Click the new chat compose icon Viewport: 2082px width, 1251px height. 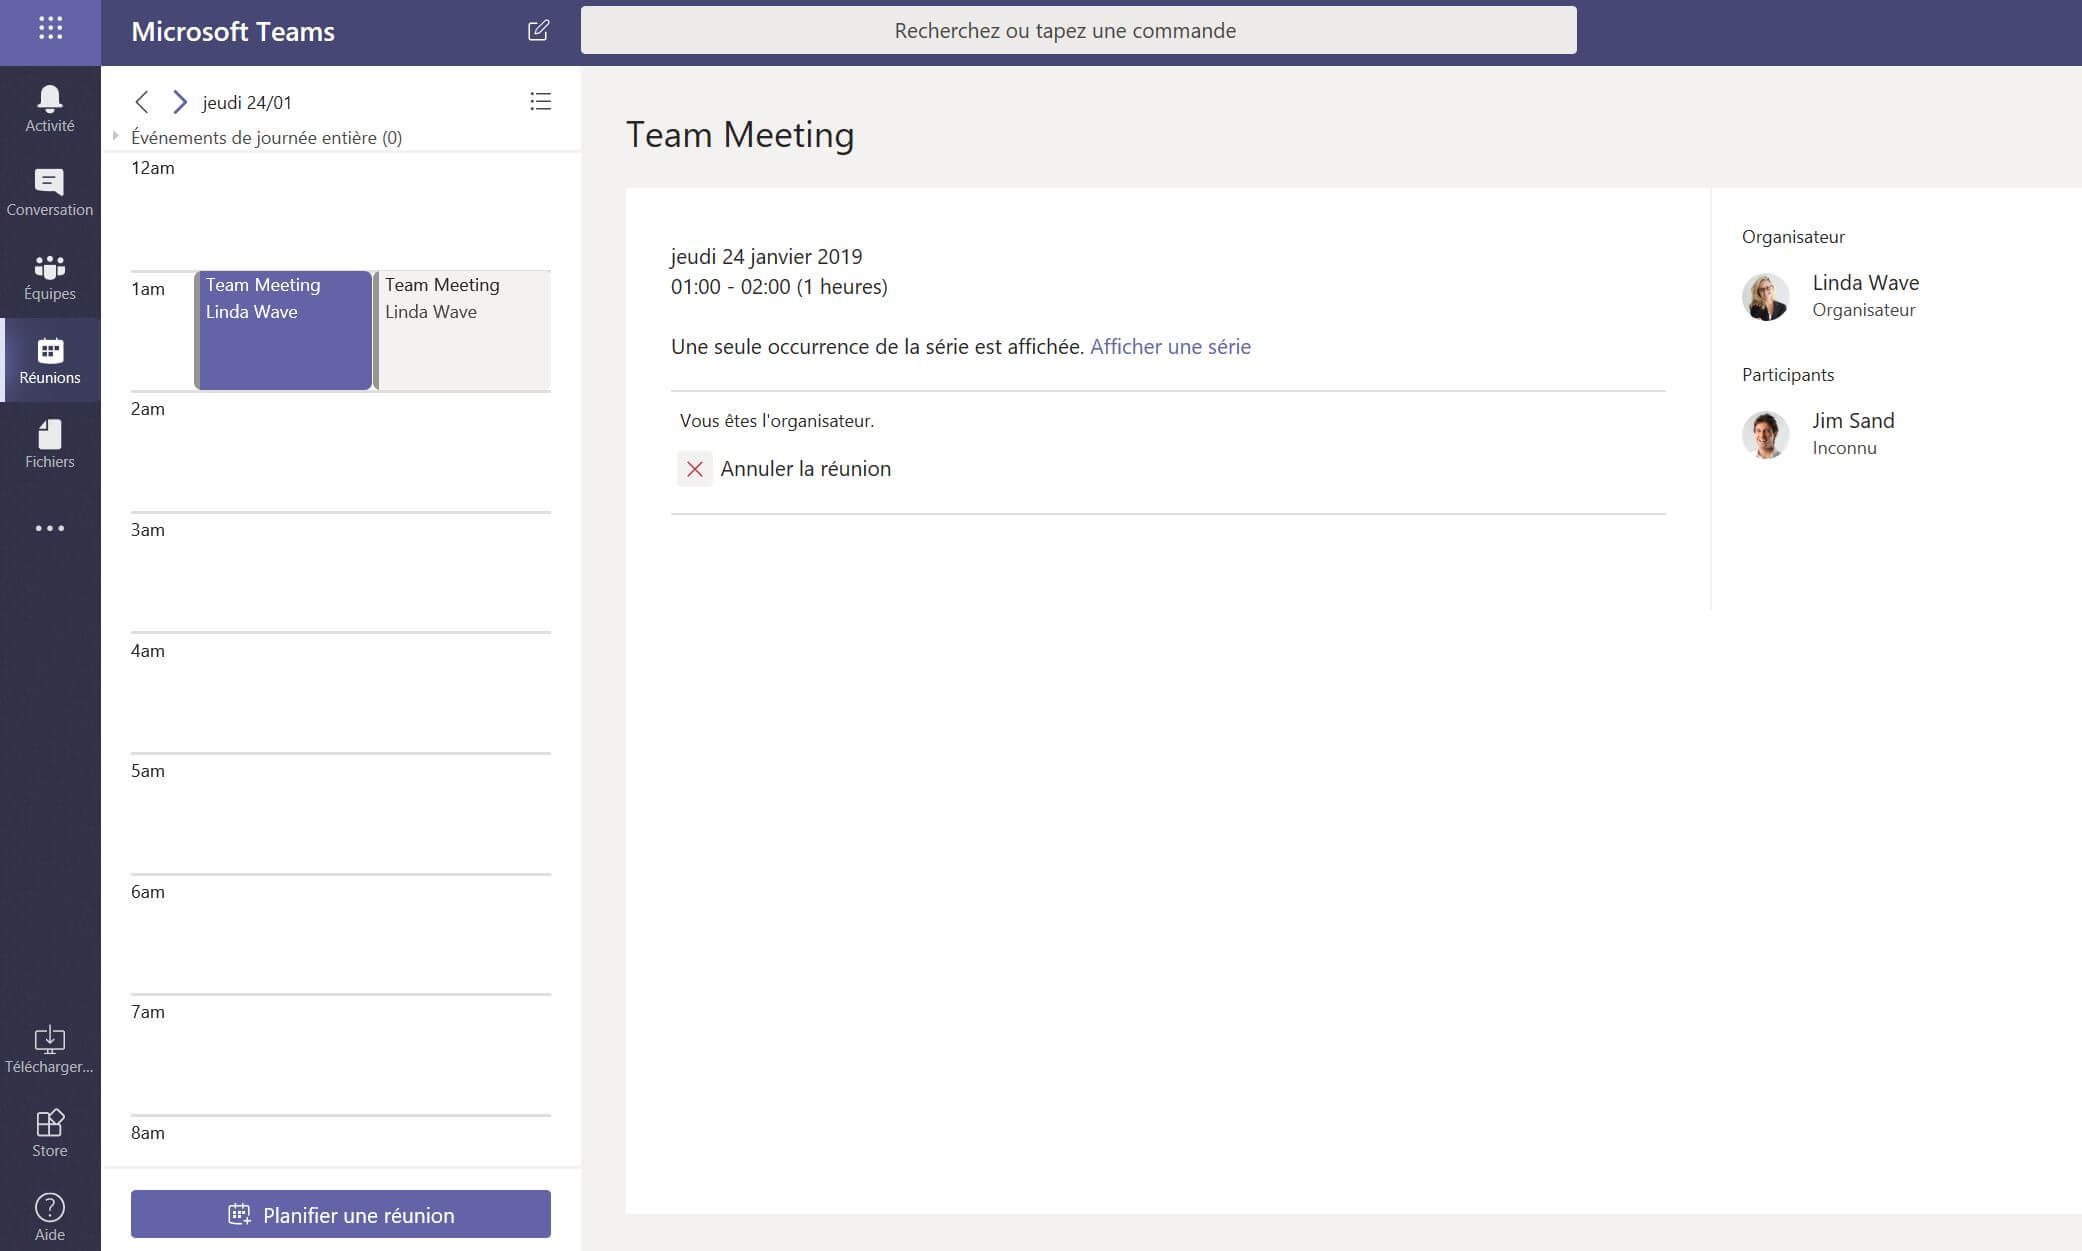538,30
